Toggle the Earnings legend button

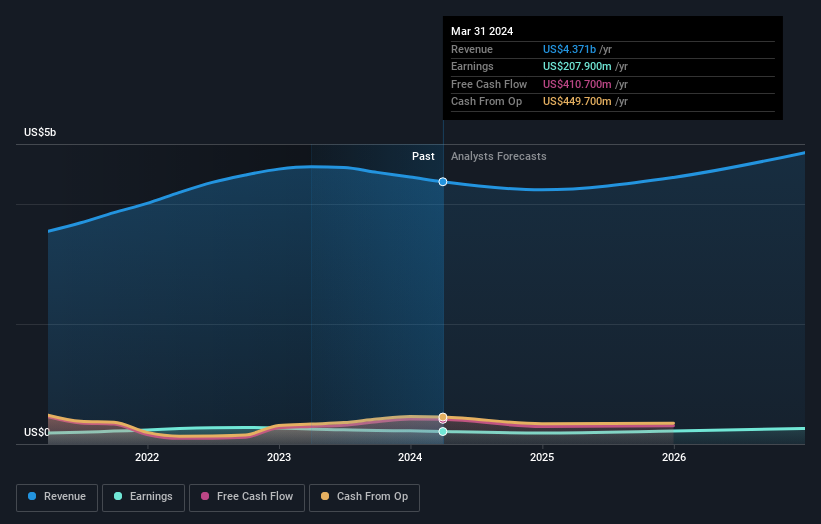143,497
